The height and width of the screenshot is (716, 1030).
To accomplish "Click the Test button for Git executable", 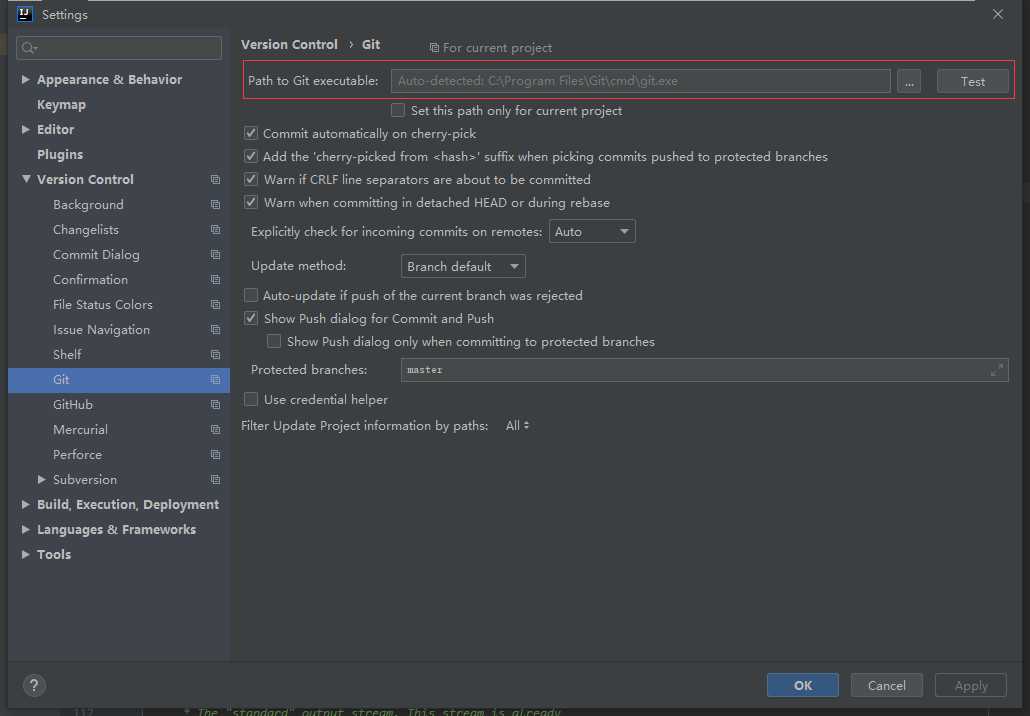I will point(972,81).
